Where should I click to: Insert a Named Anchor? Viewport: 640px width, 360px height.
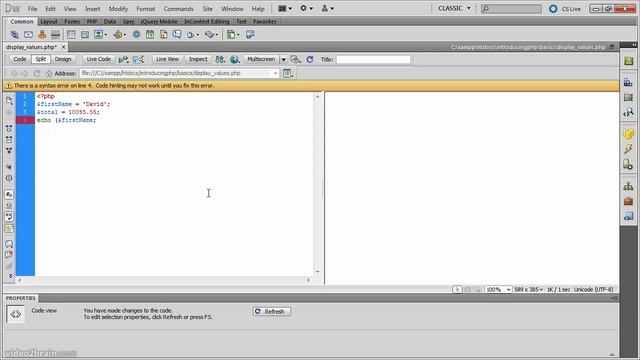pyautogui.click(x=42, y=35)
